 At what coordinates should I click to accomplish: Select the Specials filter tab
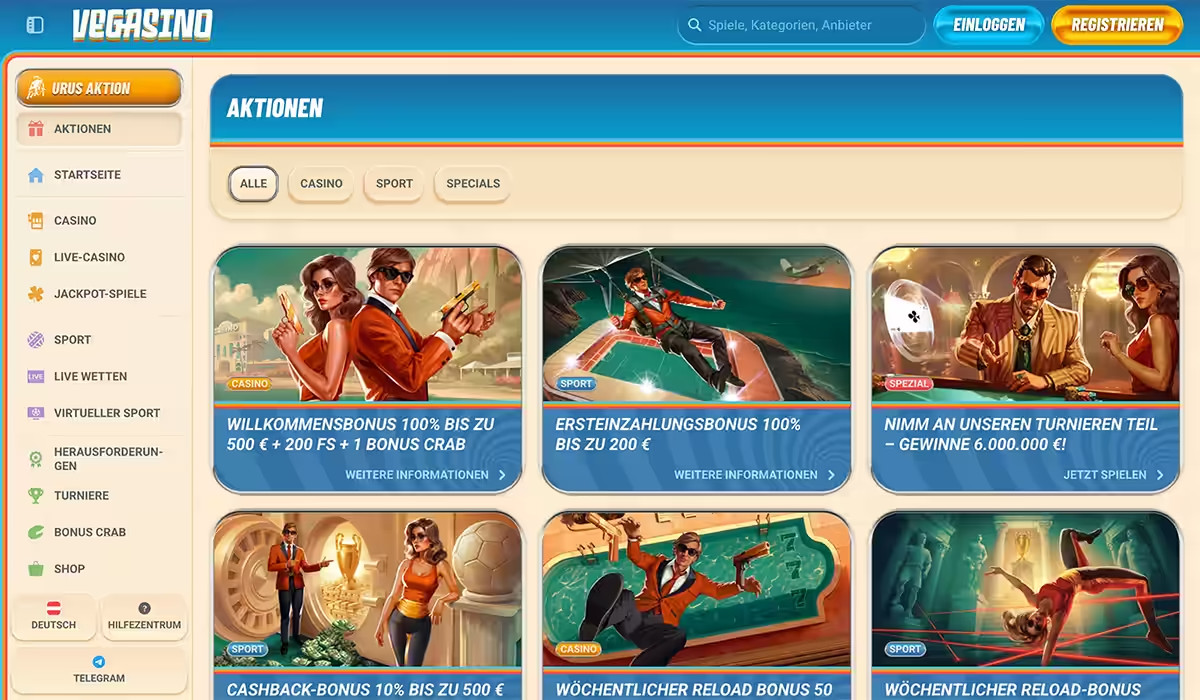473,184
